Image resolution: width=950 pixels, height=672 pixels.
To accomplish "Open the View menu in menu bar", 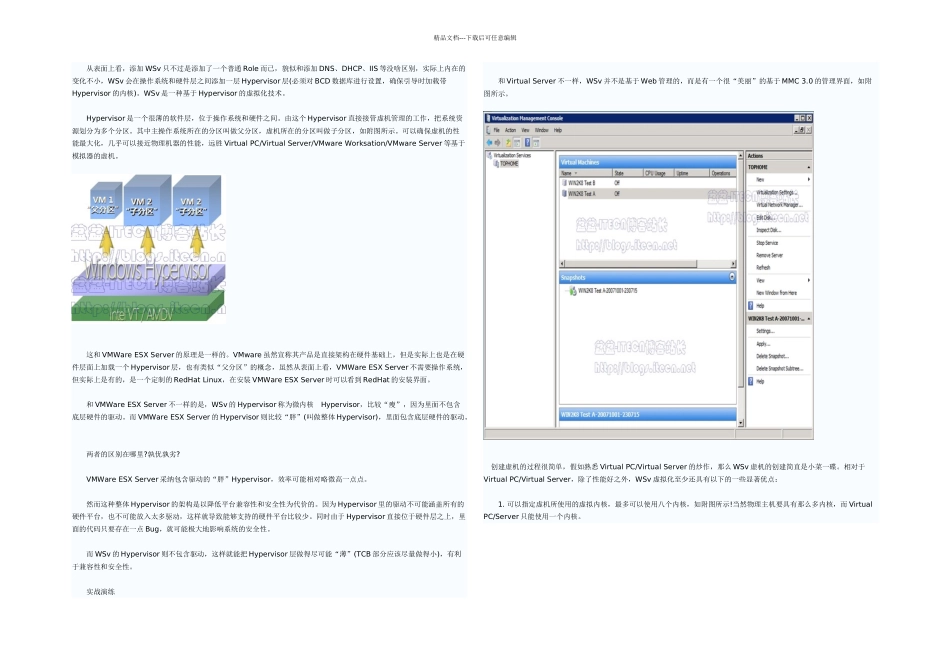I will pos(525,130).
